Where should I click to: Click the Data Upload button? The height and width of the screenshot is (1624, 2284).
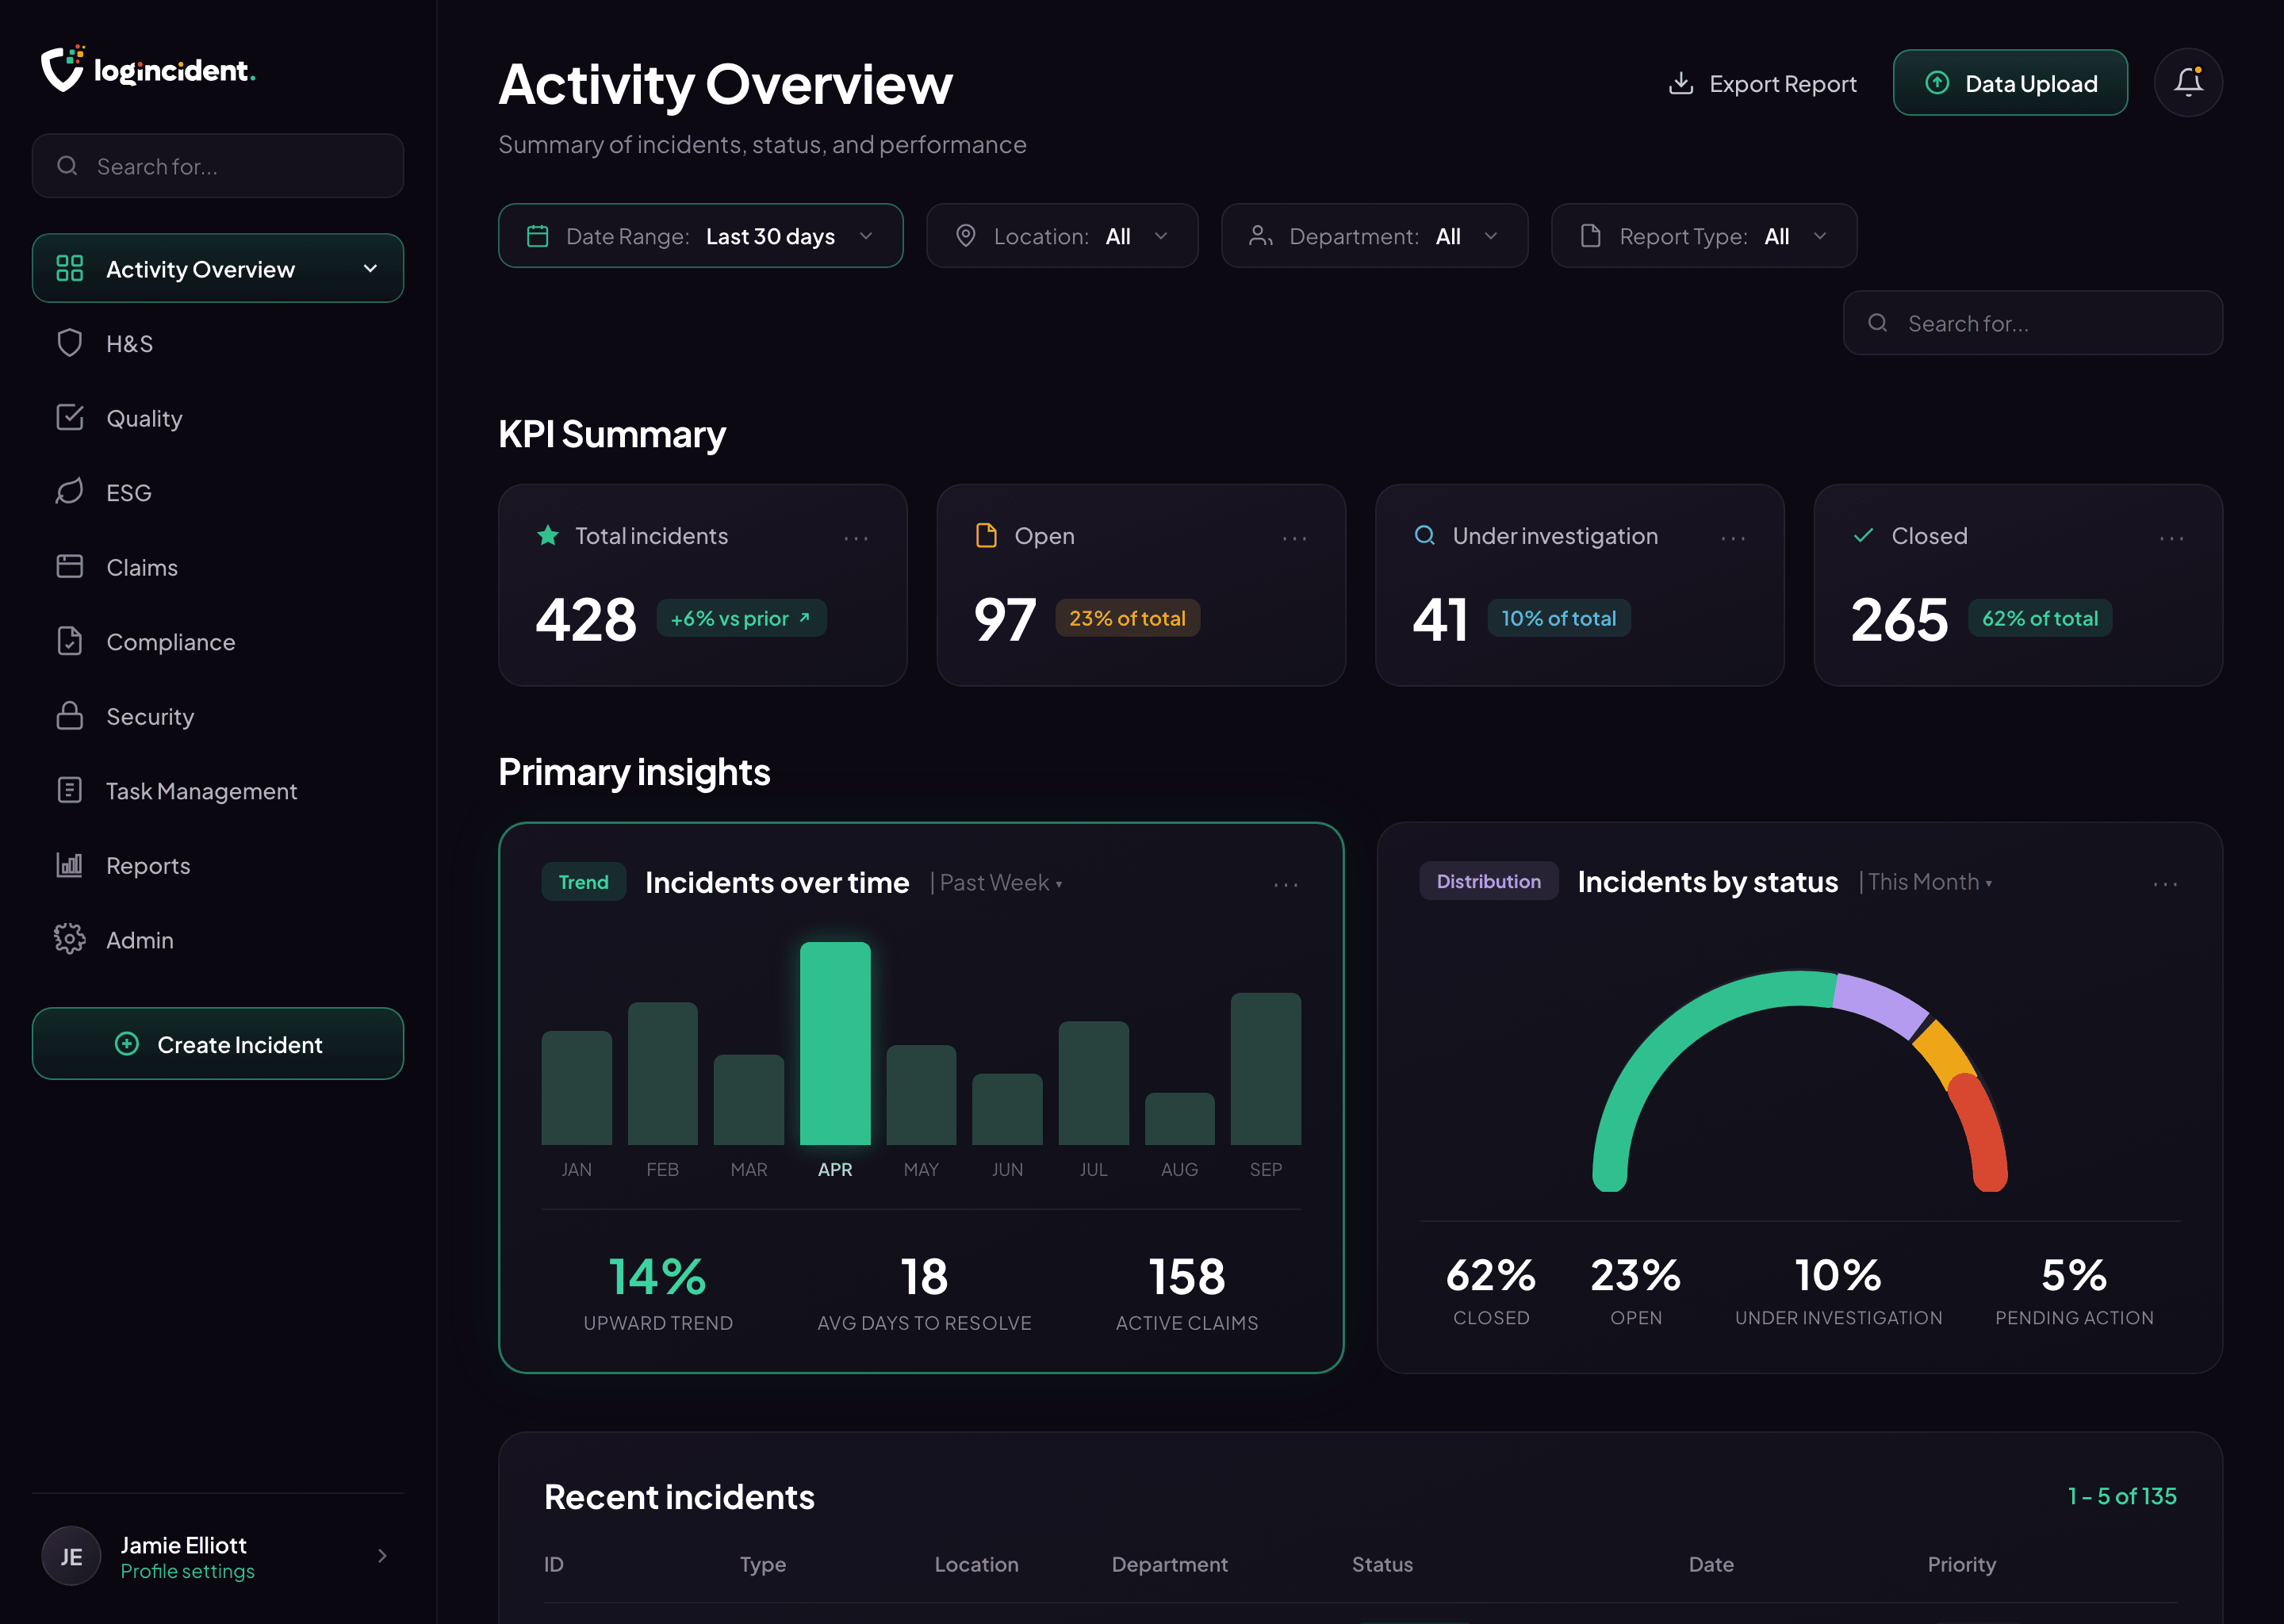(x=2010, y=83)
